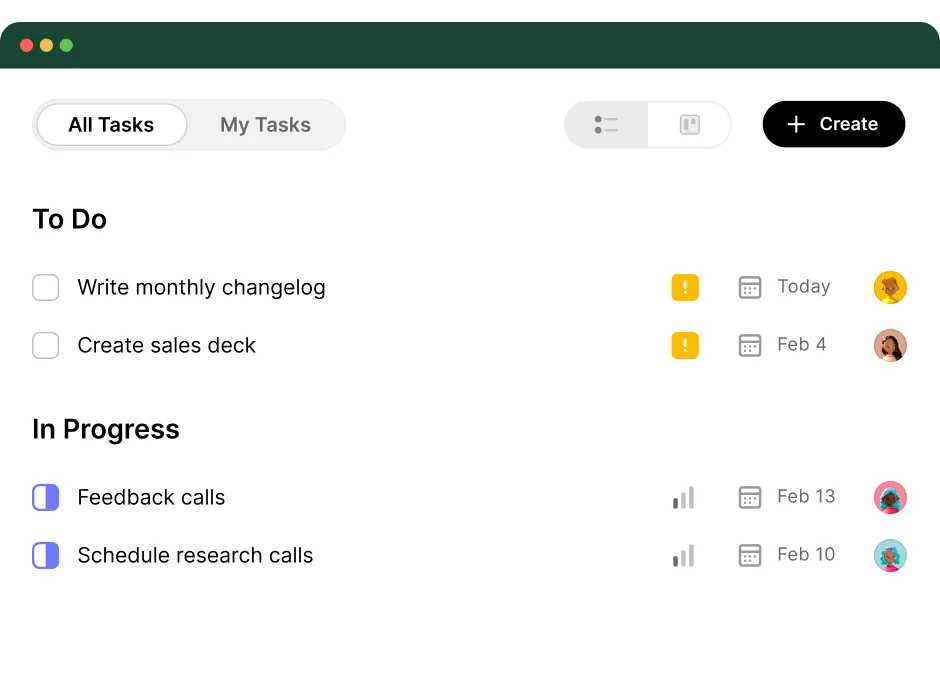Open the Feedback calls task

click(x=151, y=497)
